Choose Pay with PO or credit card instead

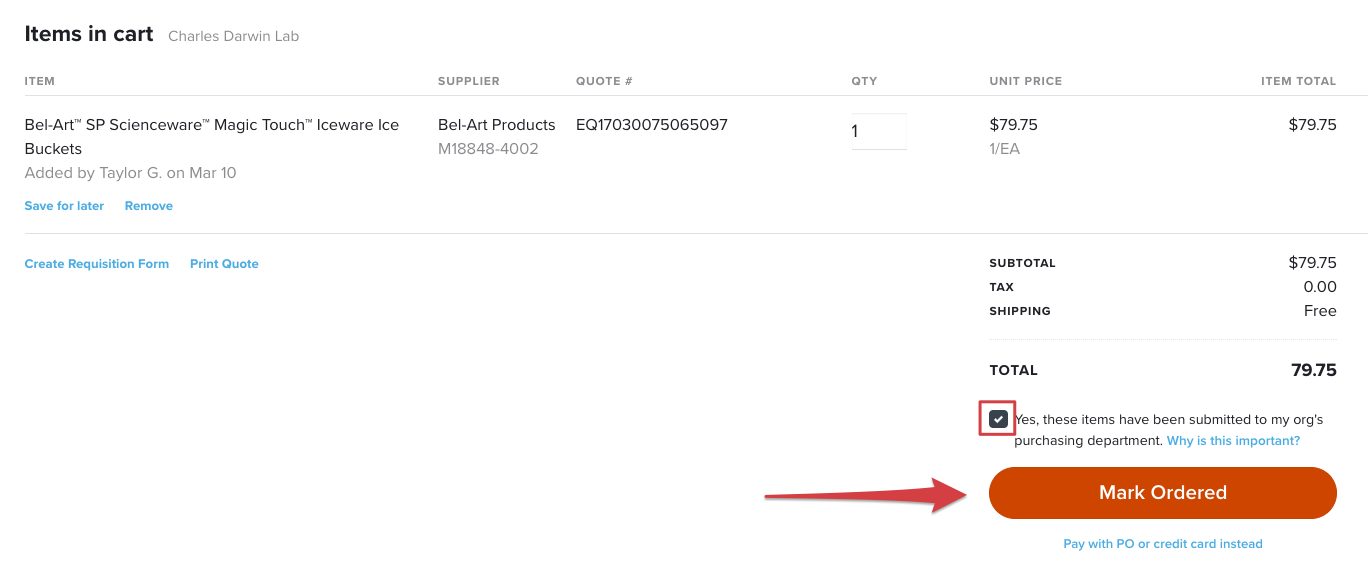pyautogui.click(x=1161, y=543)
